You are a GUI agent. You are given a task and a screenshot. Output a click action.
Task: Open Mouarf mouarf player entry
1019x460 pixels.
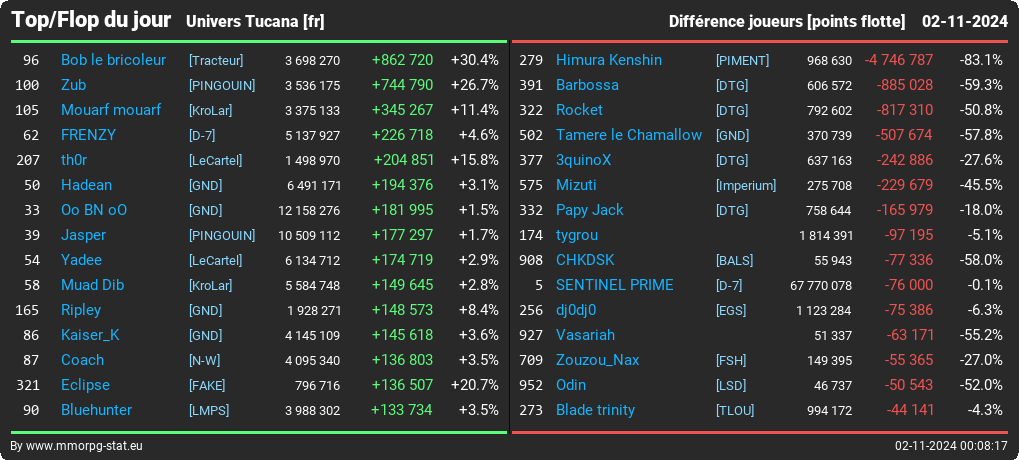111,110
